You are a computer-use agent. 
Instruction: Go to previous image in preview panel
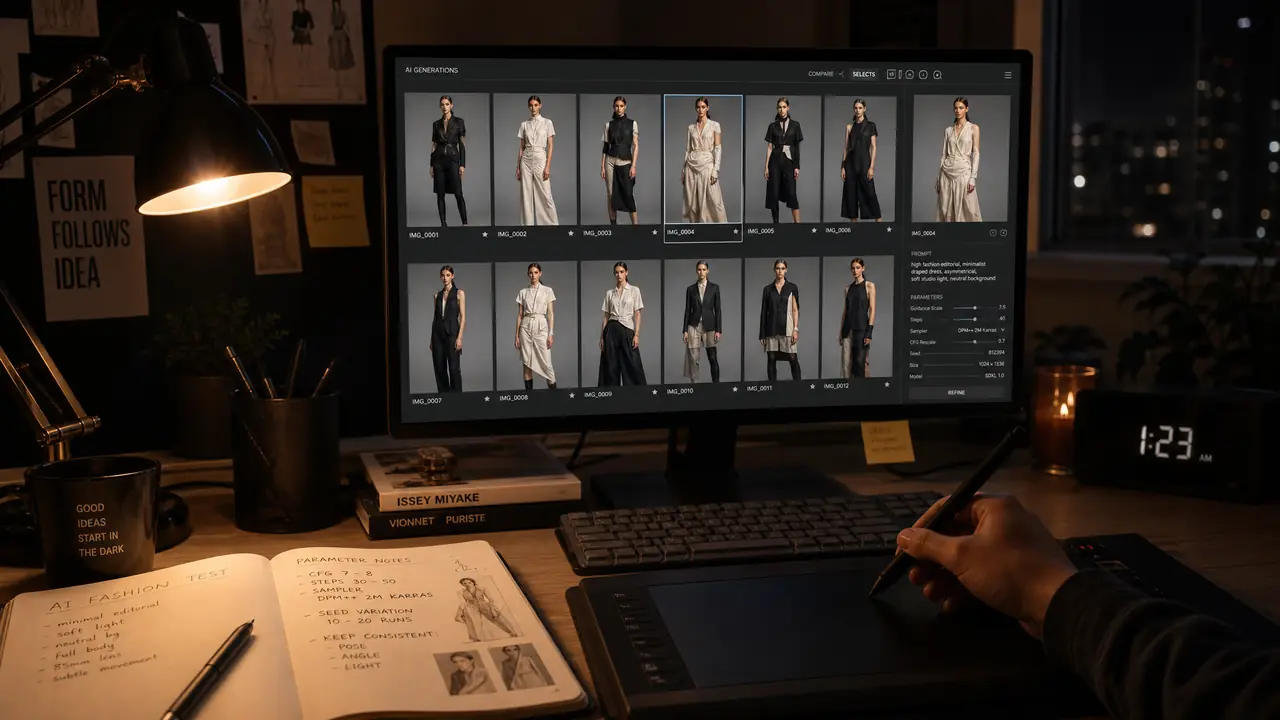993,233
